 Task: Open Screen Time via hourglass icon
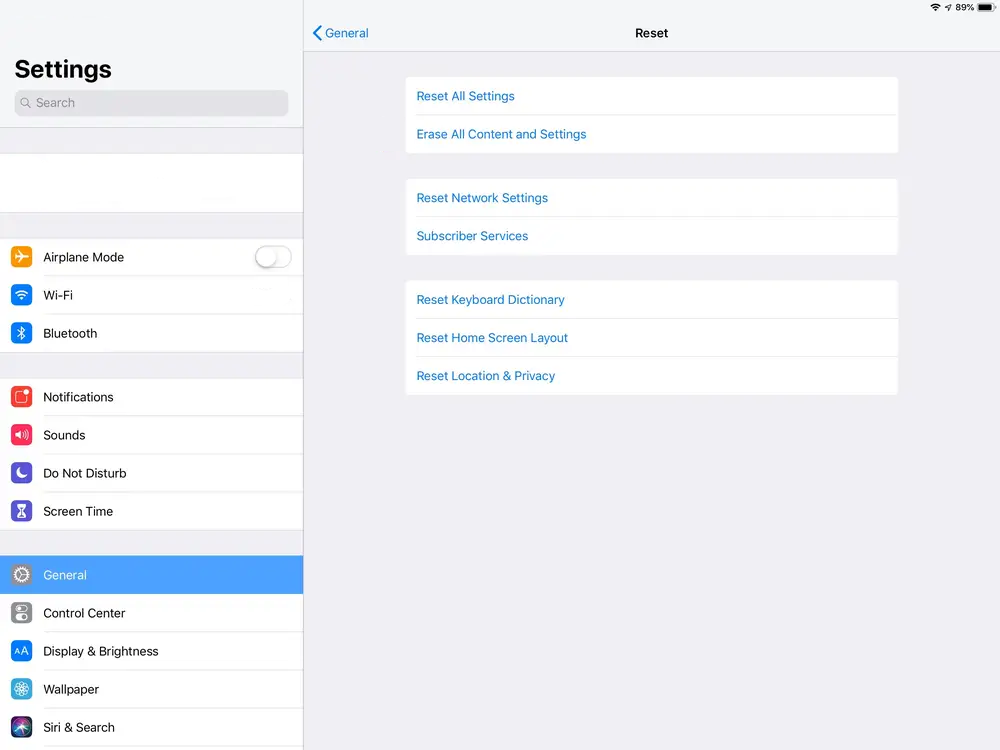coord(21,511)
